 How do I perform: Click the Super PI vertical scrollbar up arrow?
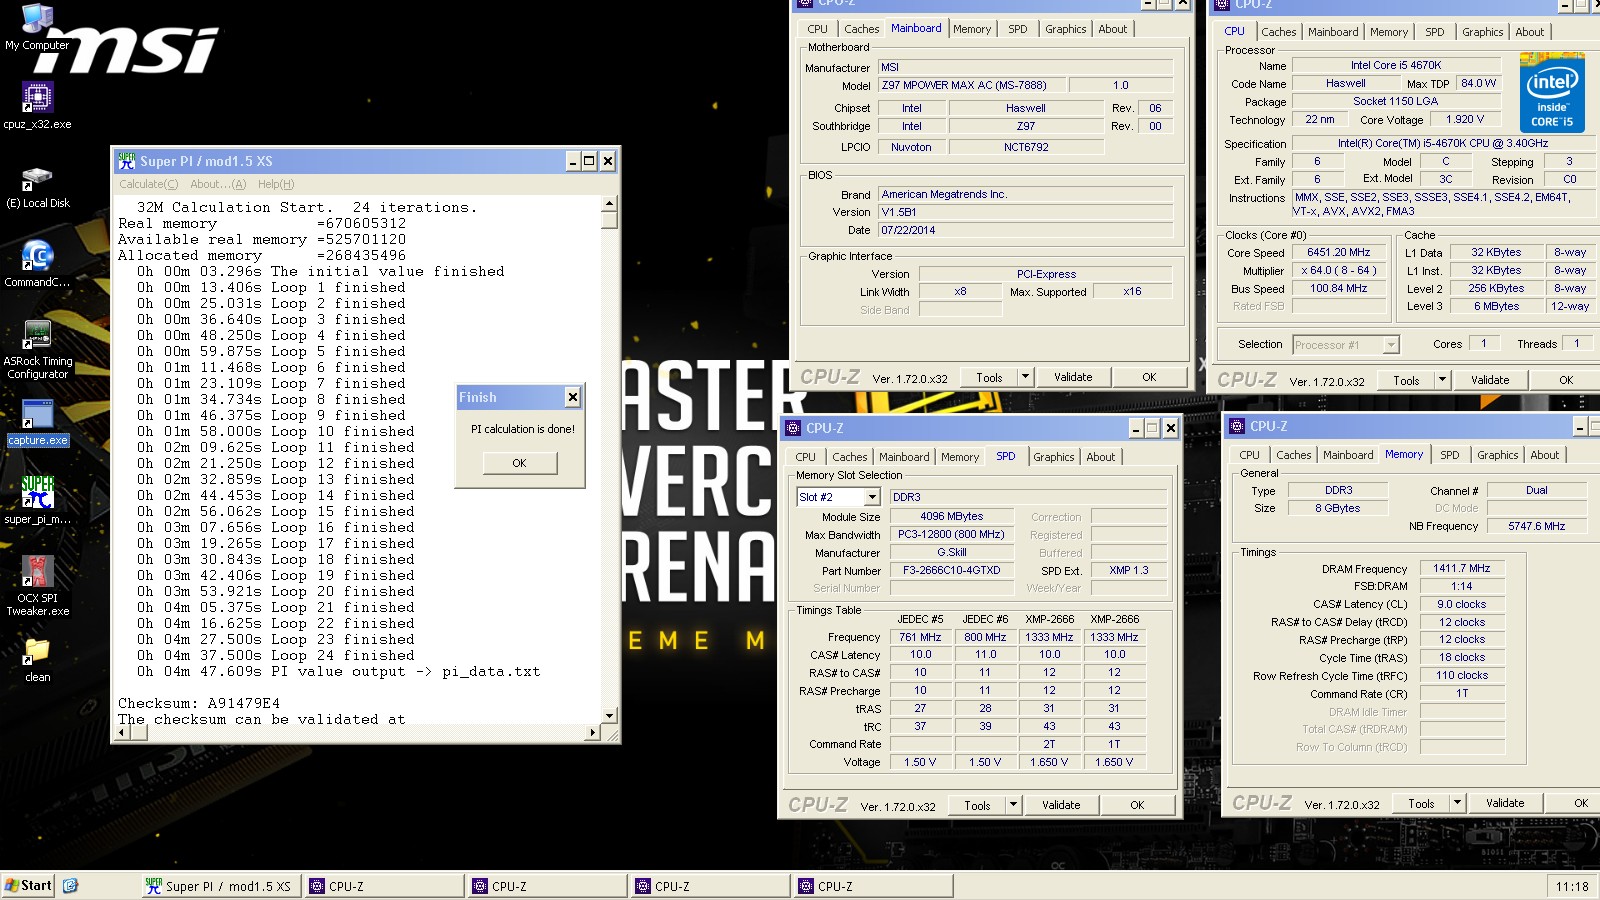point(609,204)
